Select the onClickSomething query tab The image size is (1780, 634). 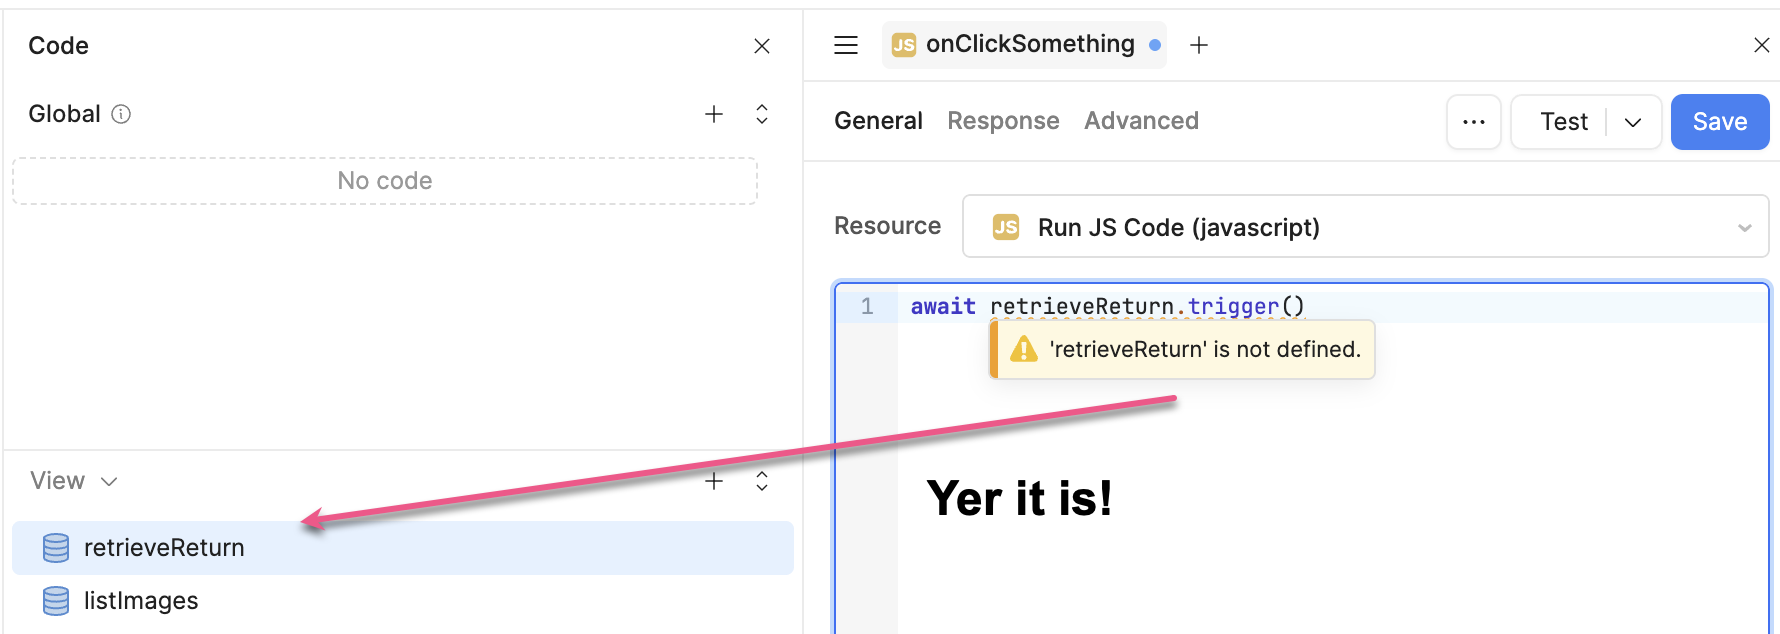pos(1028,45)
